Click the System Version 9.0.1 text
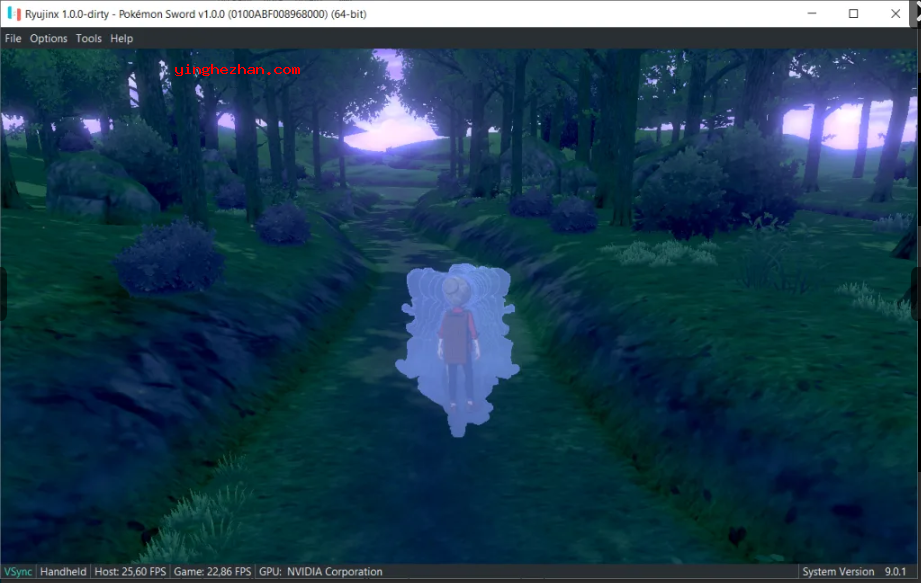This screenshot has height=583, width=921. 854,572
